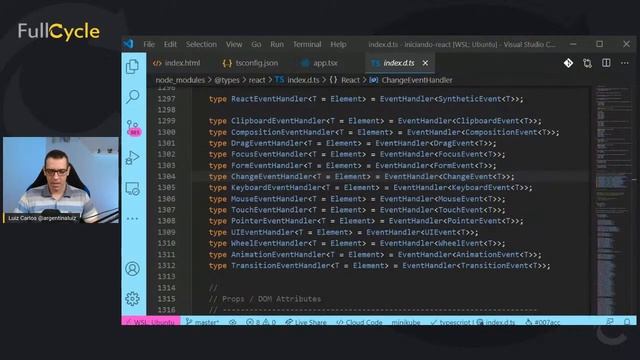Open More Actions ellipsis in editor toolbar

pyautogui.click(x=624, y=63)
